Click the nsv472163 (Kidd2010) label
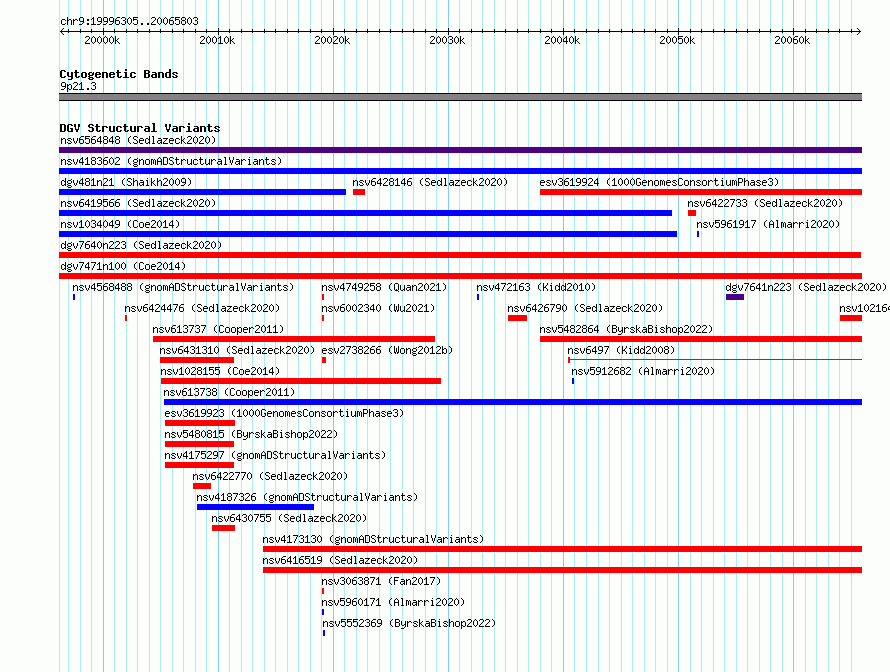The image size is (890, 672). (536, 287)
